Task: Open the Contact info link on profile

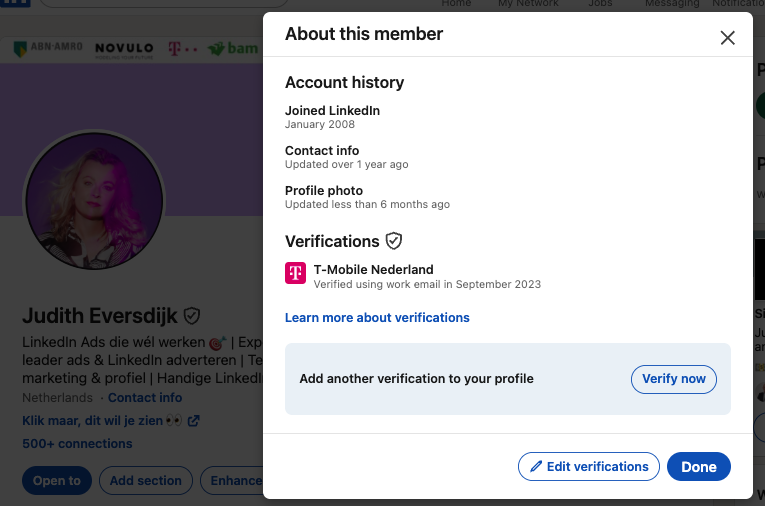Action: click(x=145, y=398)
